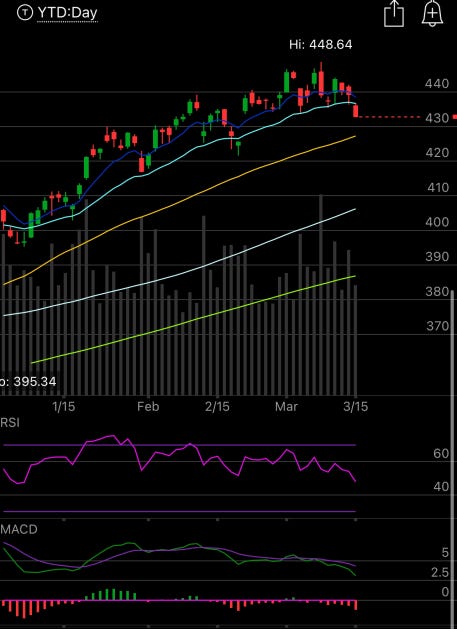The image size is (457, 629).
Task: Open the YTD:Day timeframe selector
Action: coord(67,13)
